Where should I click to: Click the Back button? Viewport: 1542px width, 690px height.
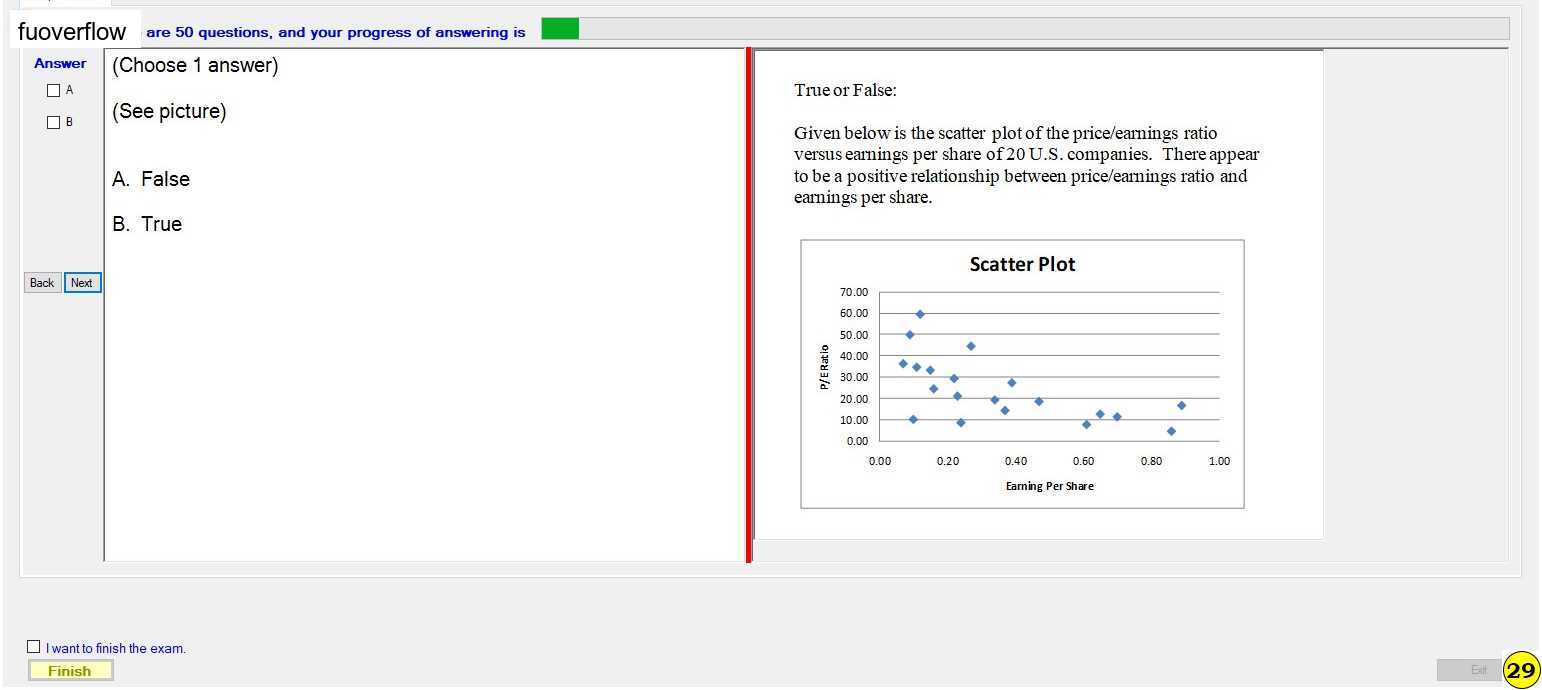42,283
